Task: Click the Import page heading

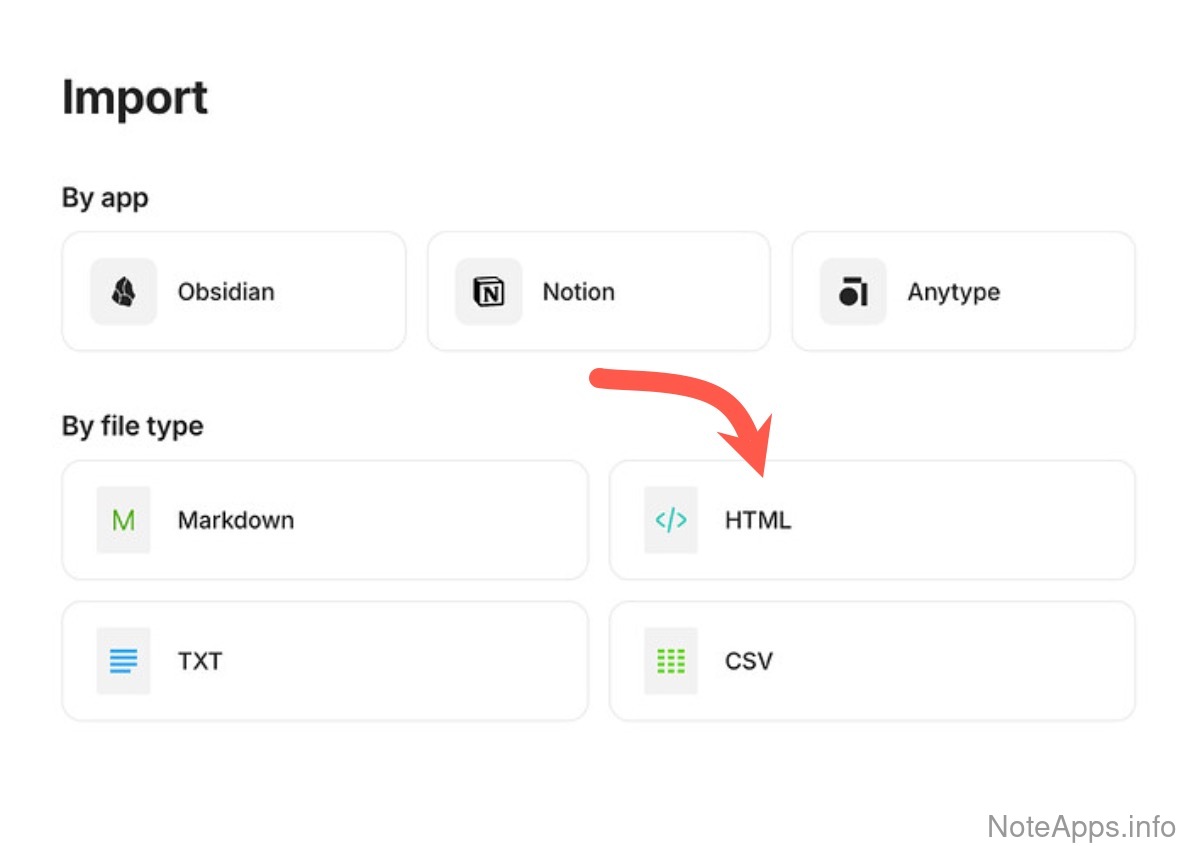Action: coord(135,98)
